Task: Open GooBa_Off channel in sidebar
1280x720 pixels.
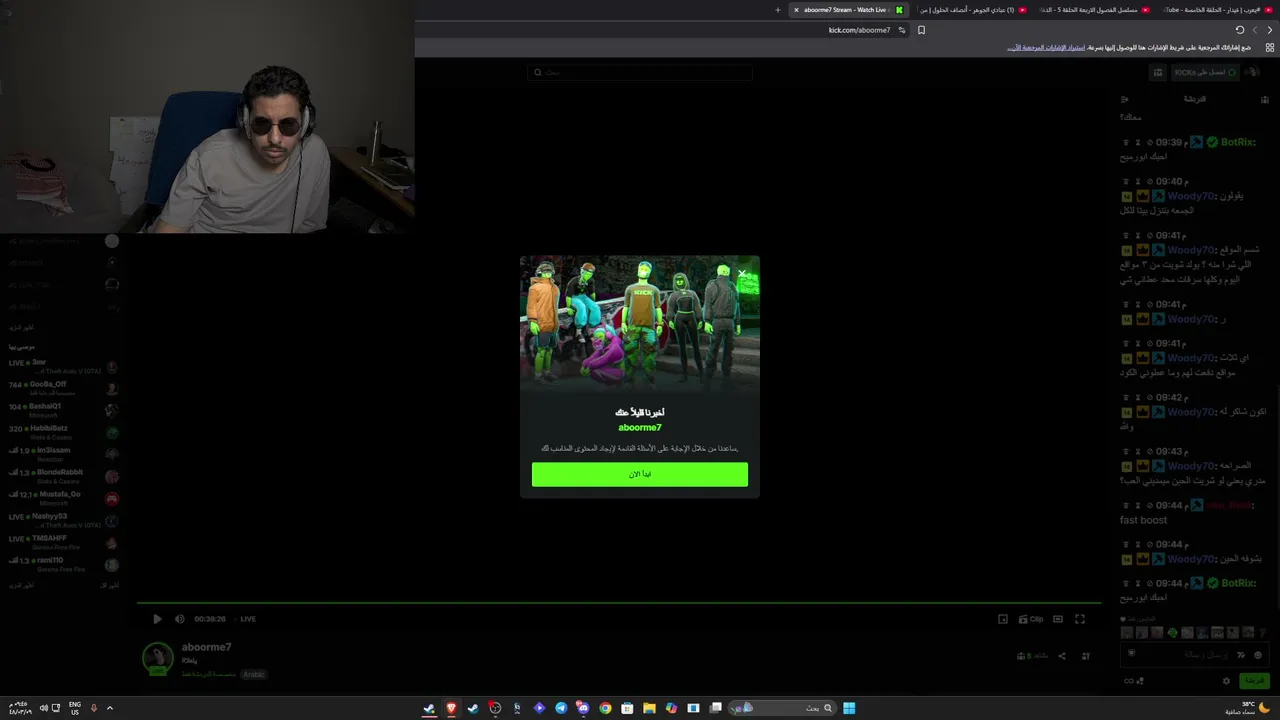Action: (64, 388)
